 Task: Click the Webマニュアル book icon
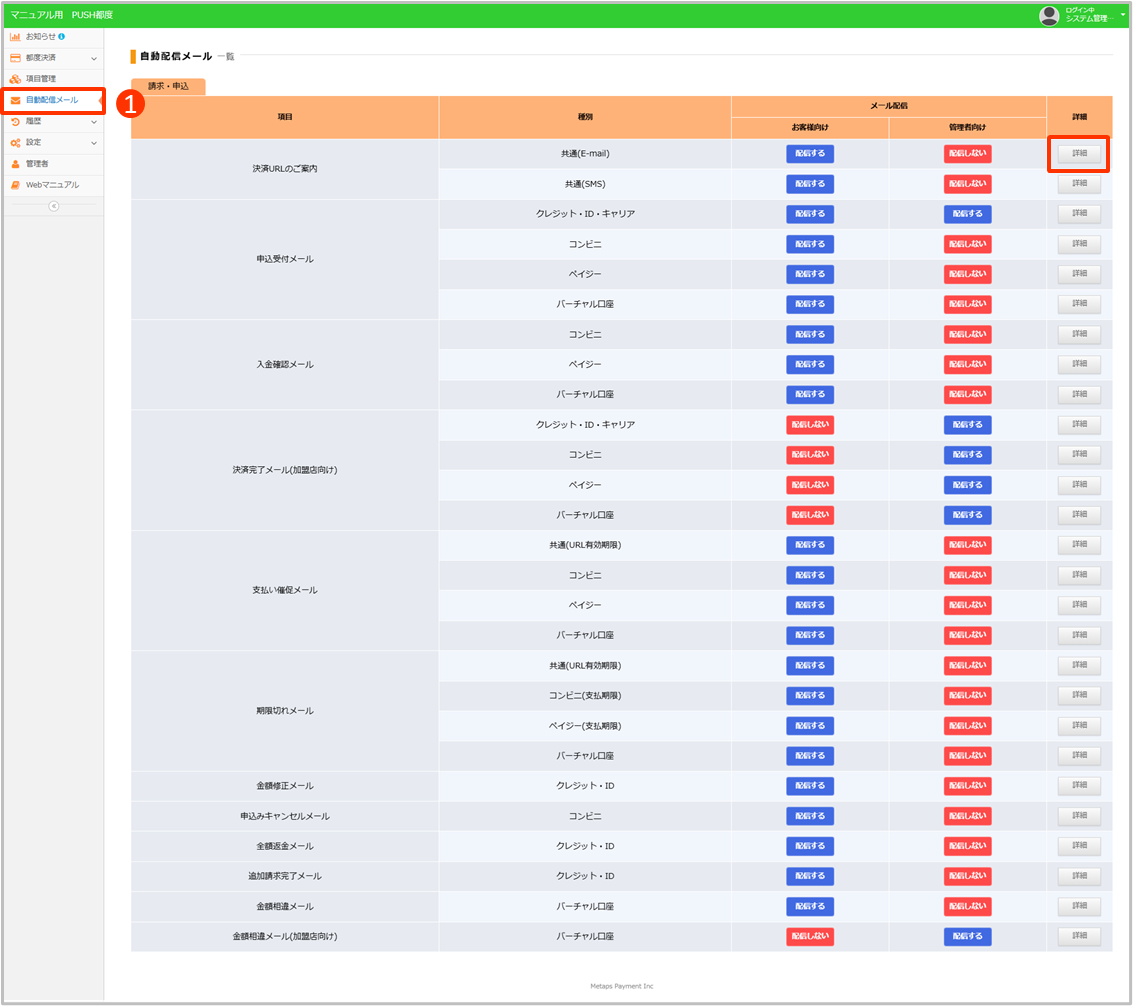pyautogui.click(x=15, y=185)
